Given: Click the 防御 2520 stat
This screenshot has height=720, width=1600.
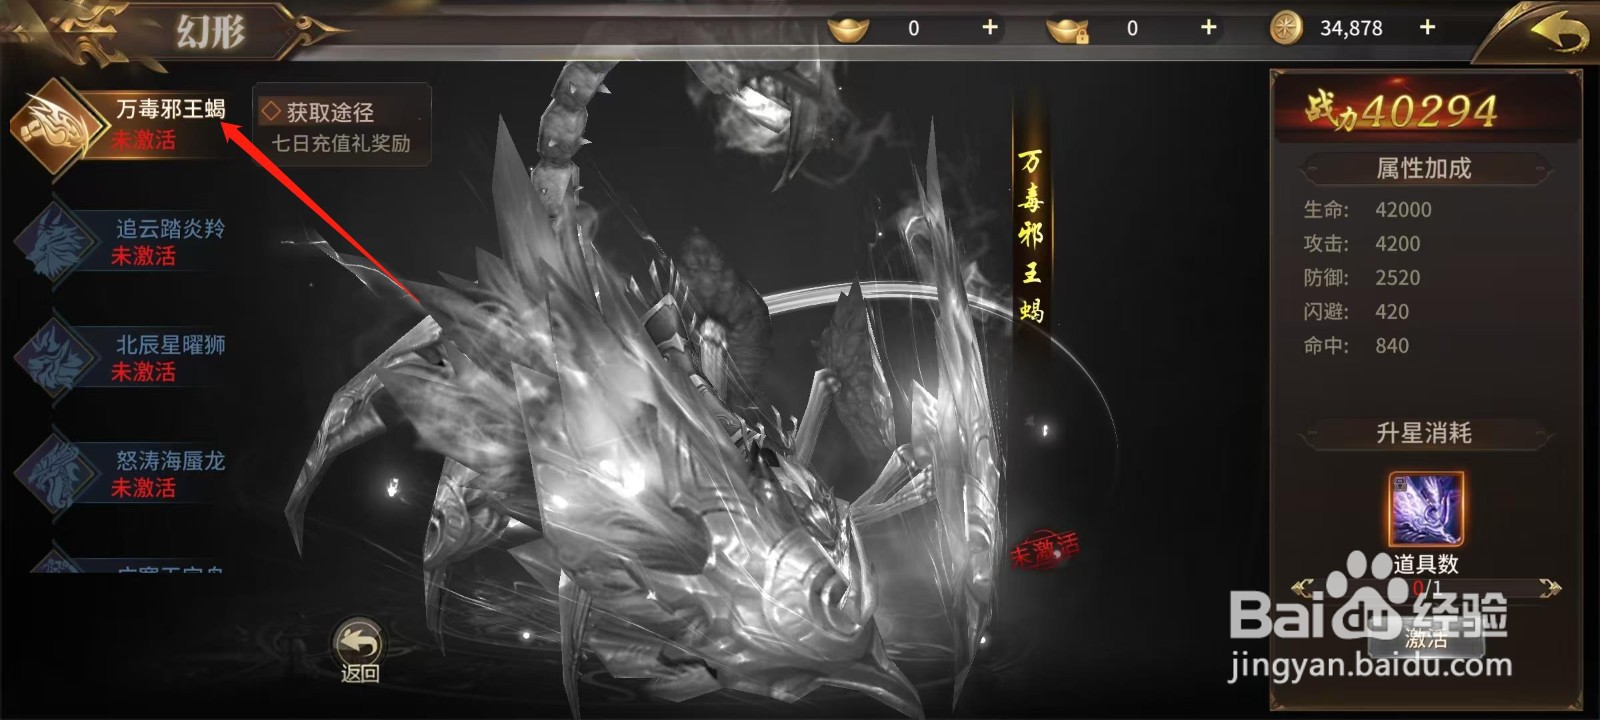Looking at the screenshot, I should click(1362, 278).
